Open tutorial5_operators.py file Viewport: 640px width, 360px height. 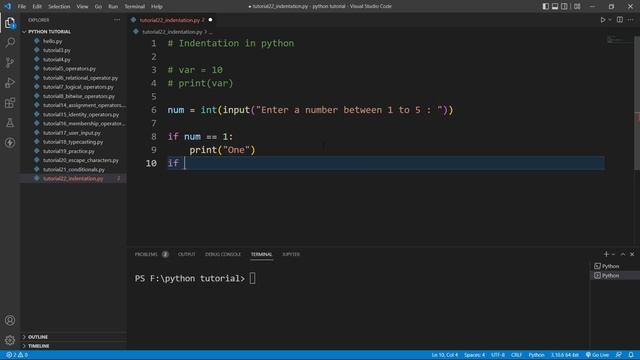tap(69, 69)
